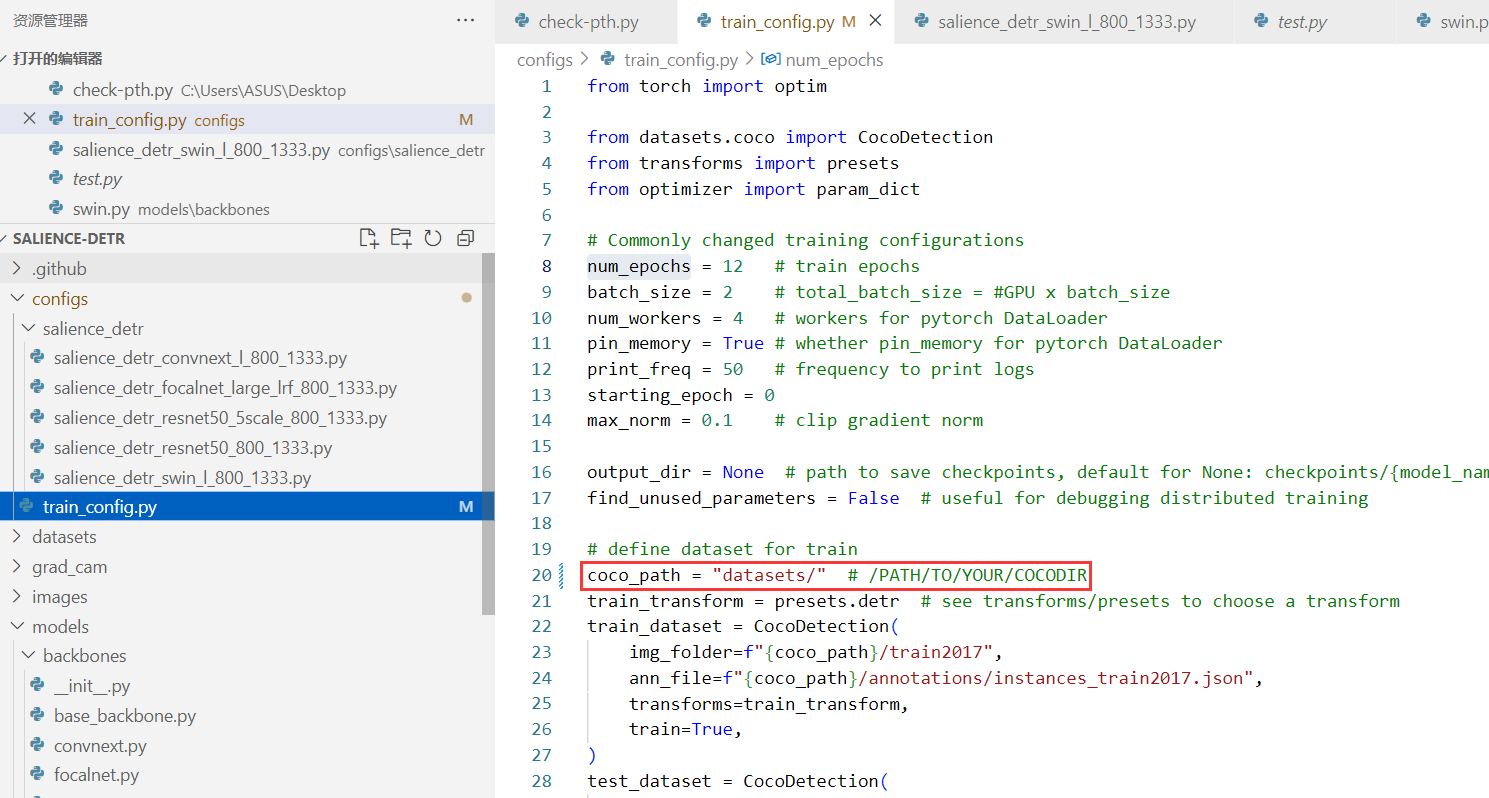
Task: Open the explorer more actions ellipsis menu
Action: 466,20
